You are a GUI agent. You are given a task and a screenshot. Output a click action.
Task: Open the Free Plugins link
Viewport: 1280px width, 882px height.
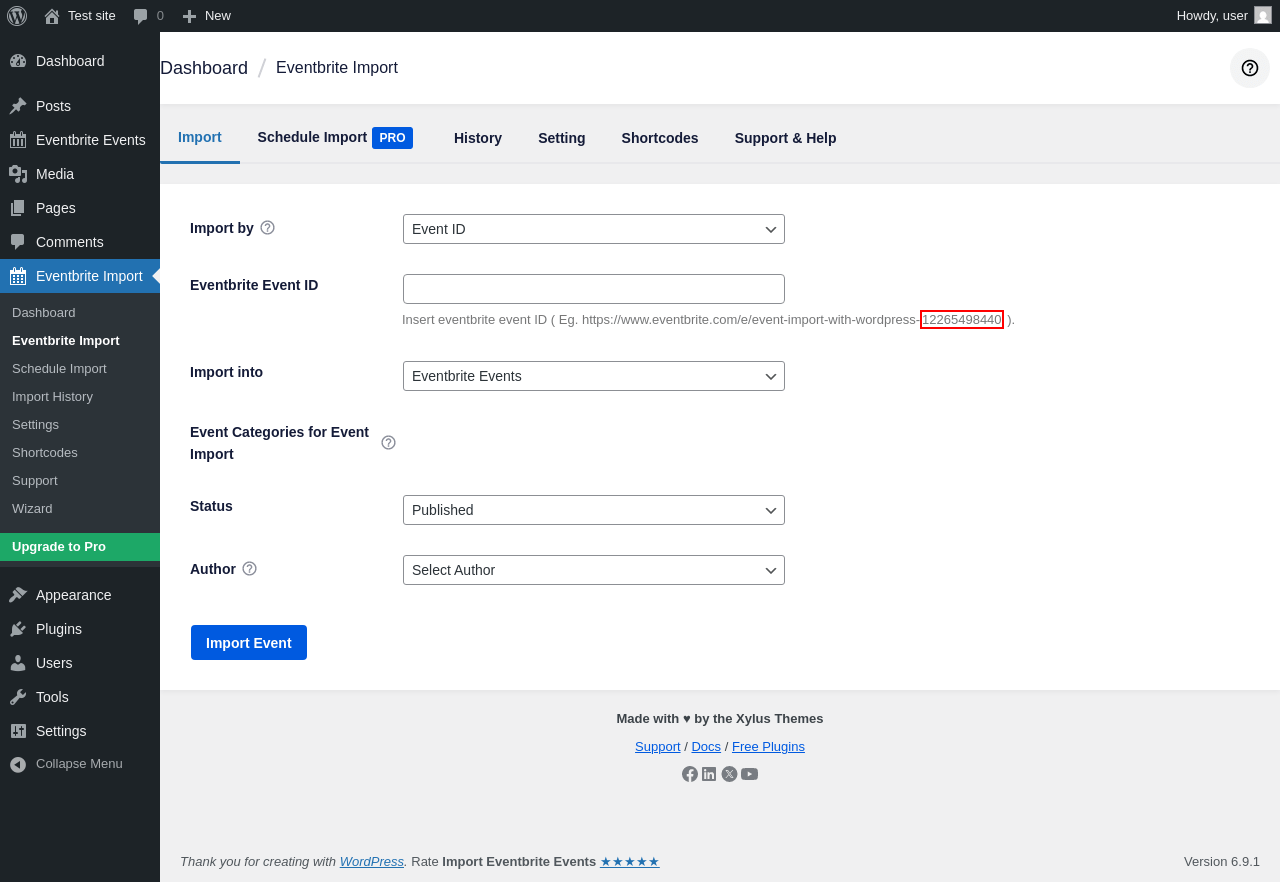pyautogui.click(x=768, y=746)
